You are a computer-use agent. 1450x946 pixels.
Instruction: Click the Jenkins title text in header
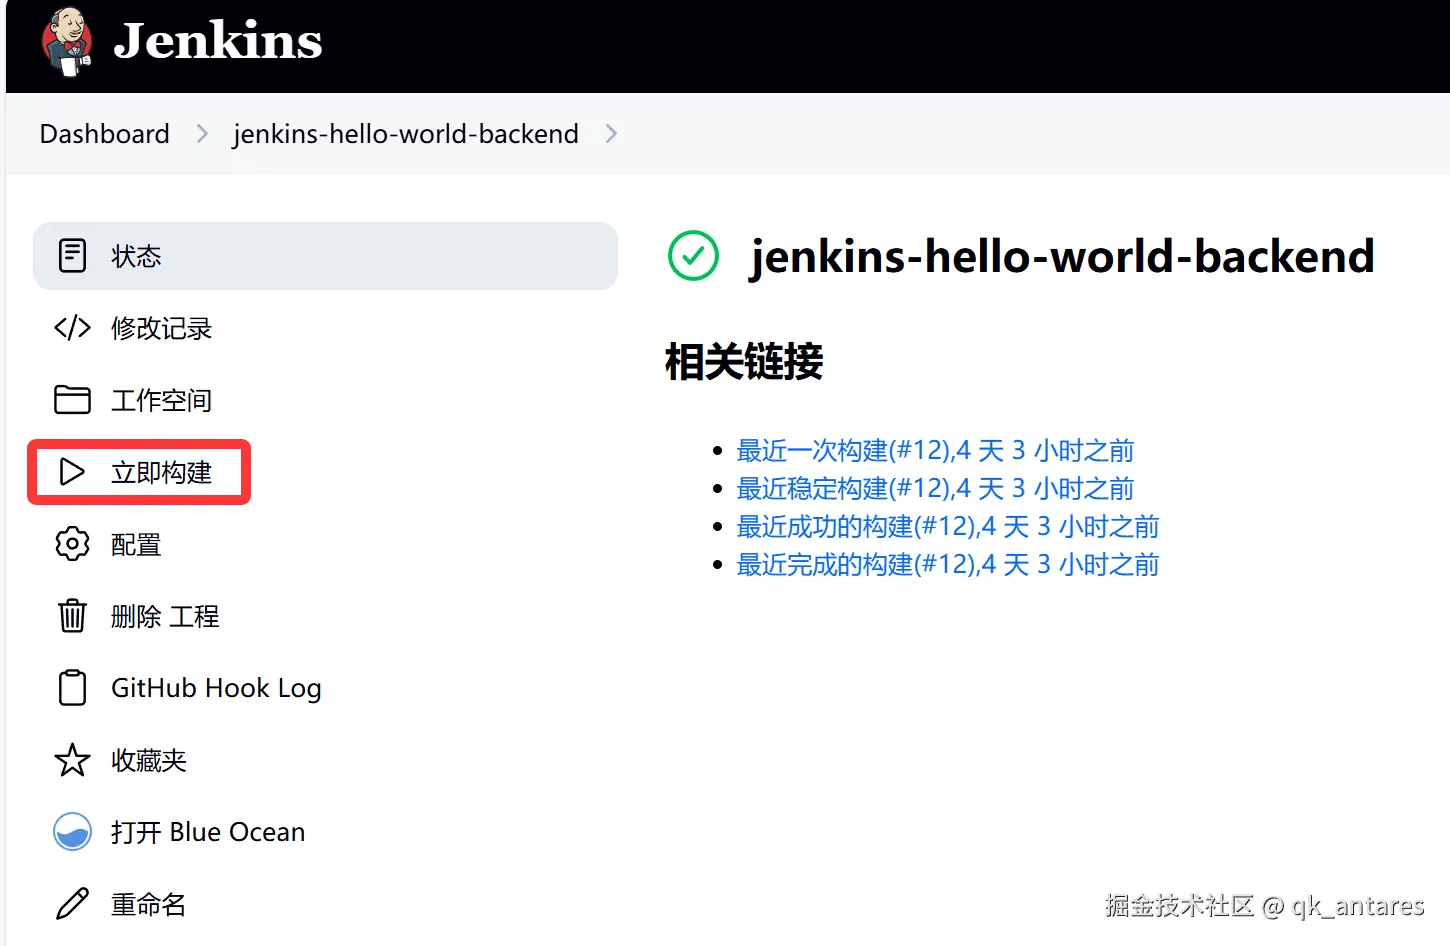pyautogui.click(x=218, y=41)
